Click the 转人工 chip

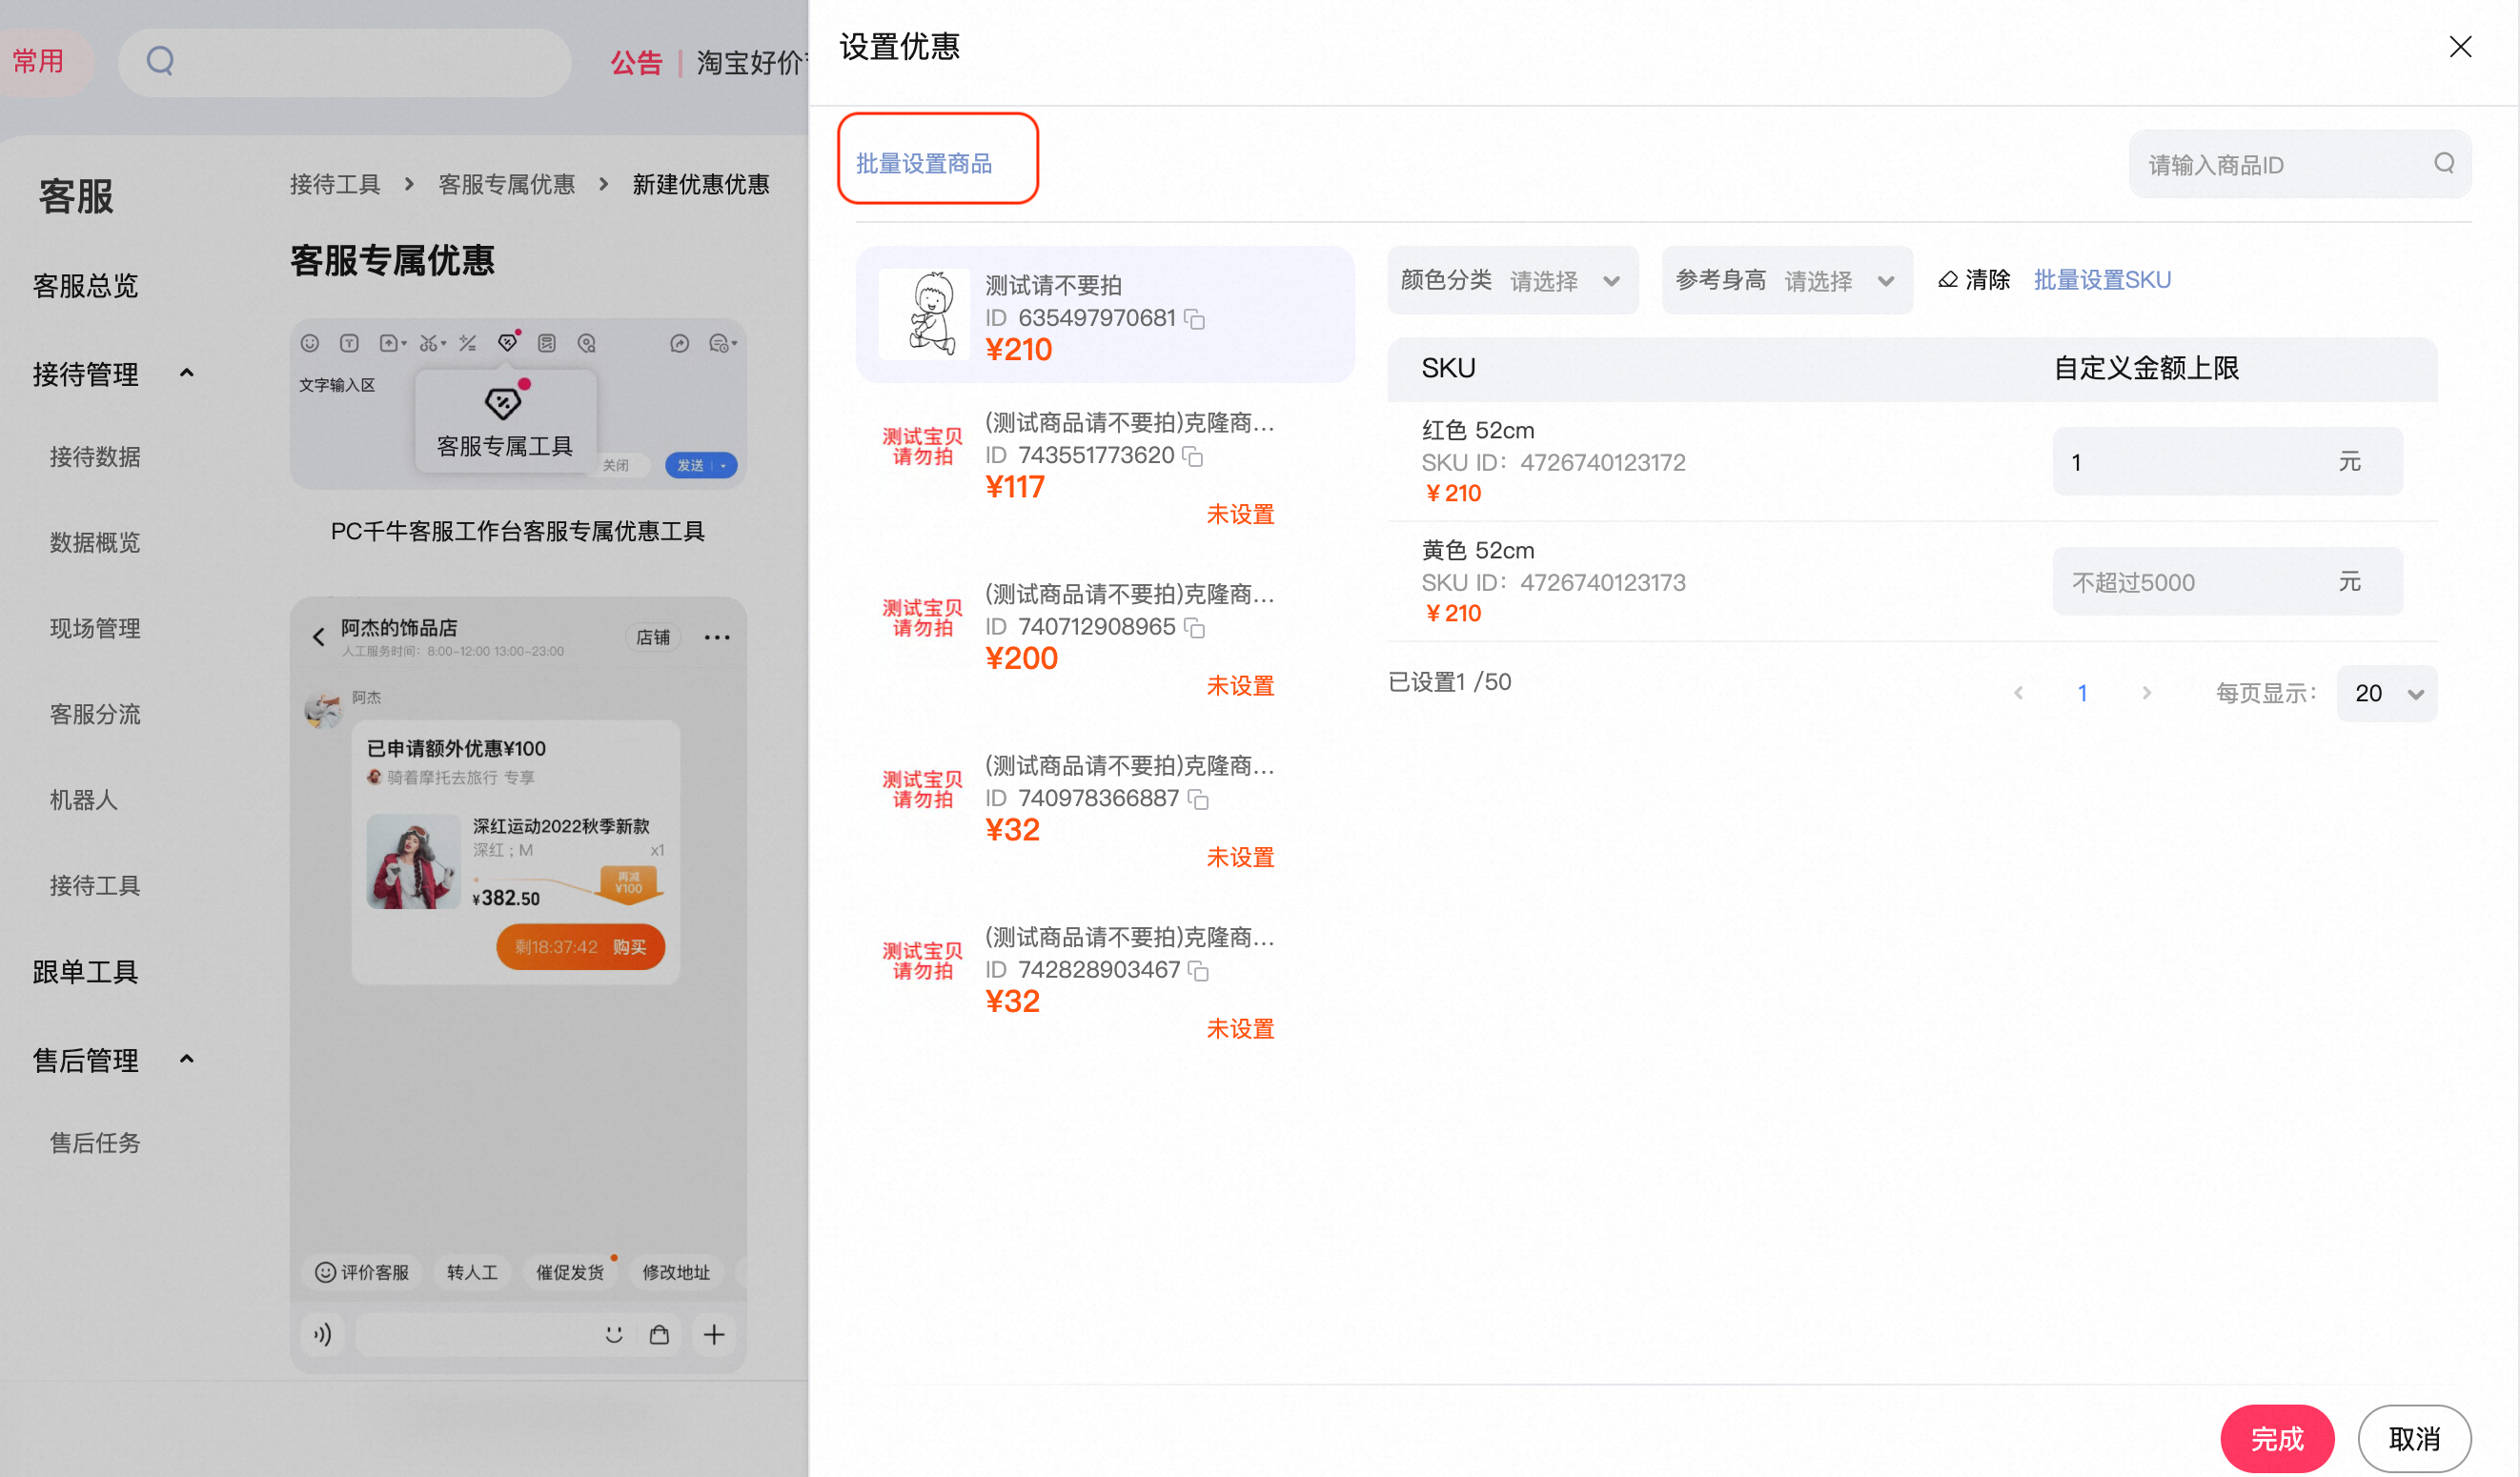pyautogui.click(x=472, y=1272)
